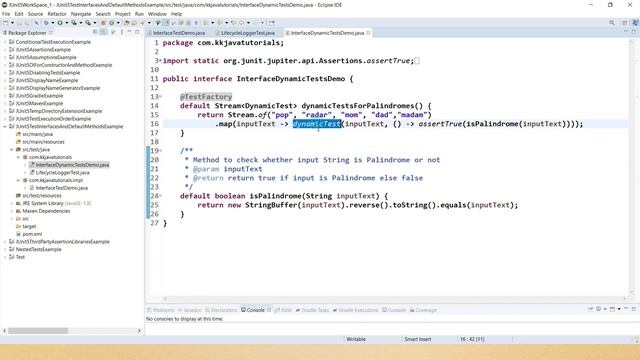This screenshot has width=640, height=360.
Task: Click the Debug bug icon in toolbar
Action: (x=46, y=23)
